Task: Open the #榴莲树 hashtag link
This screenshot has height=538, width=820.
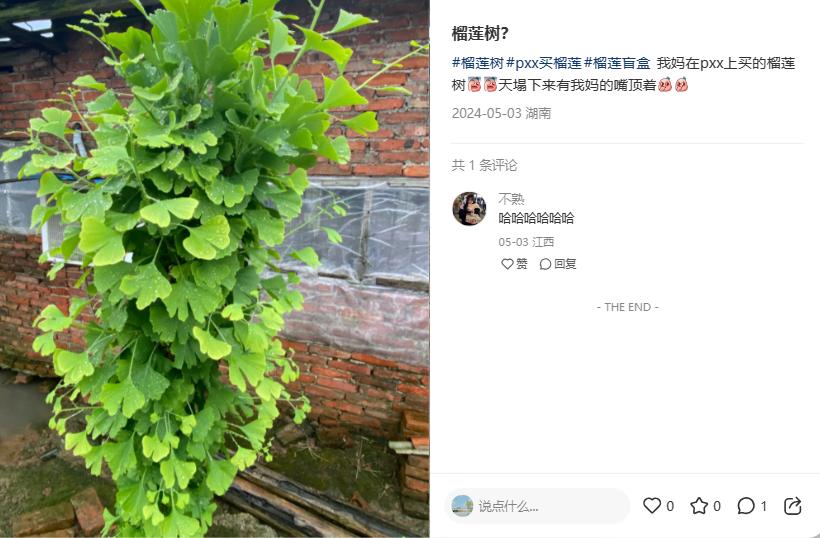Action: tap(477, 63)
